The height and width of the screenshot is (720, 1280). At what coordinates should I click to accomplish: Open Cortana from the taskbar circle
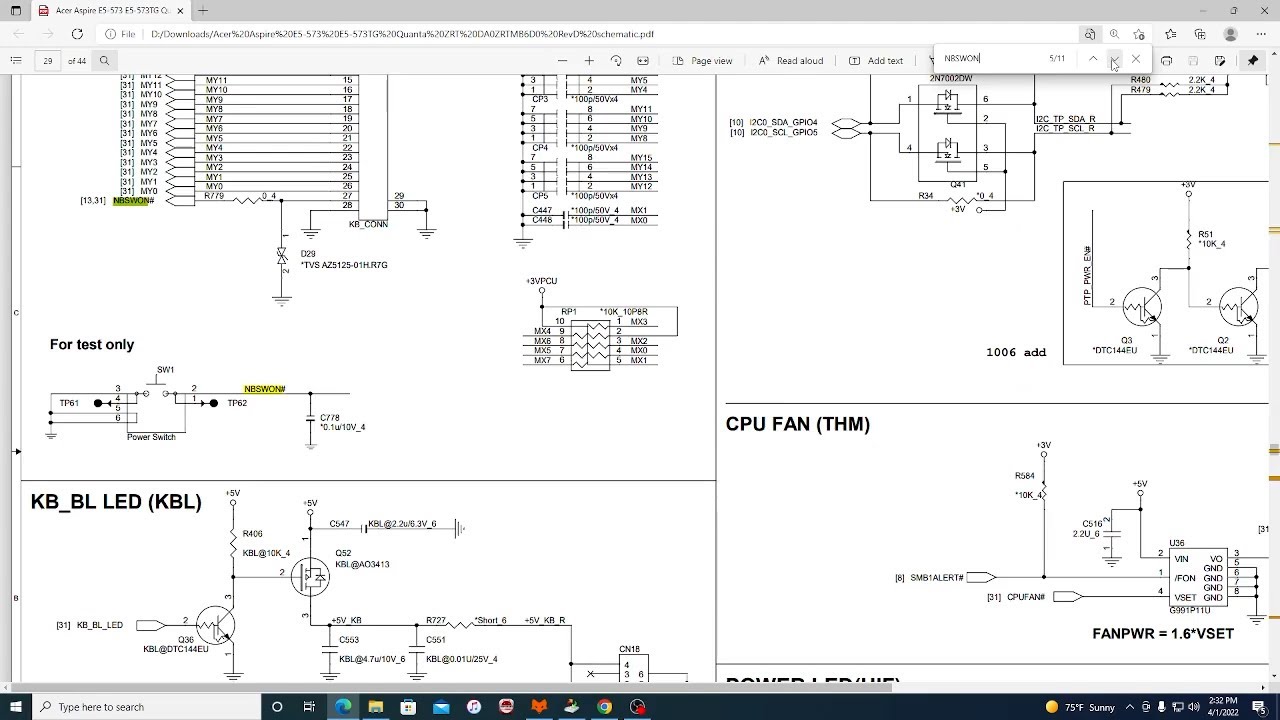pos(278,707)
